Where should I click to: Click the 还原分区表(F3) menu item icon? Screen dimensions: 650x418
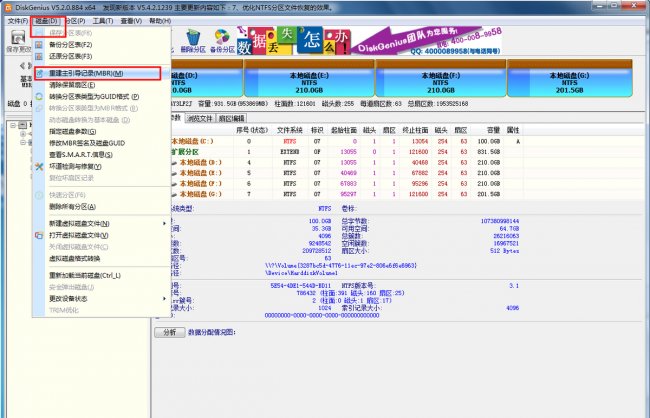[x=39, y=56]
